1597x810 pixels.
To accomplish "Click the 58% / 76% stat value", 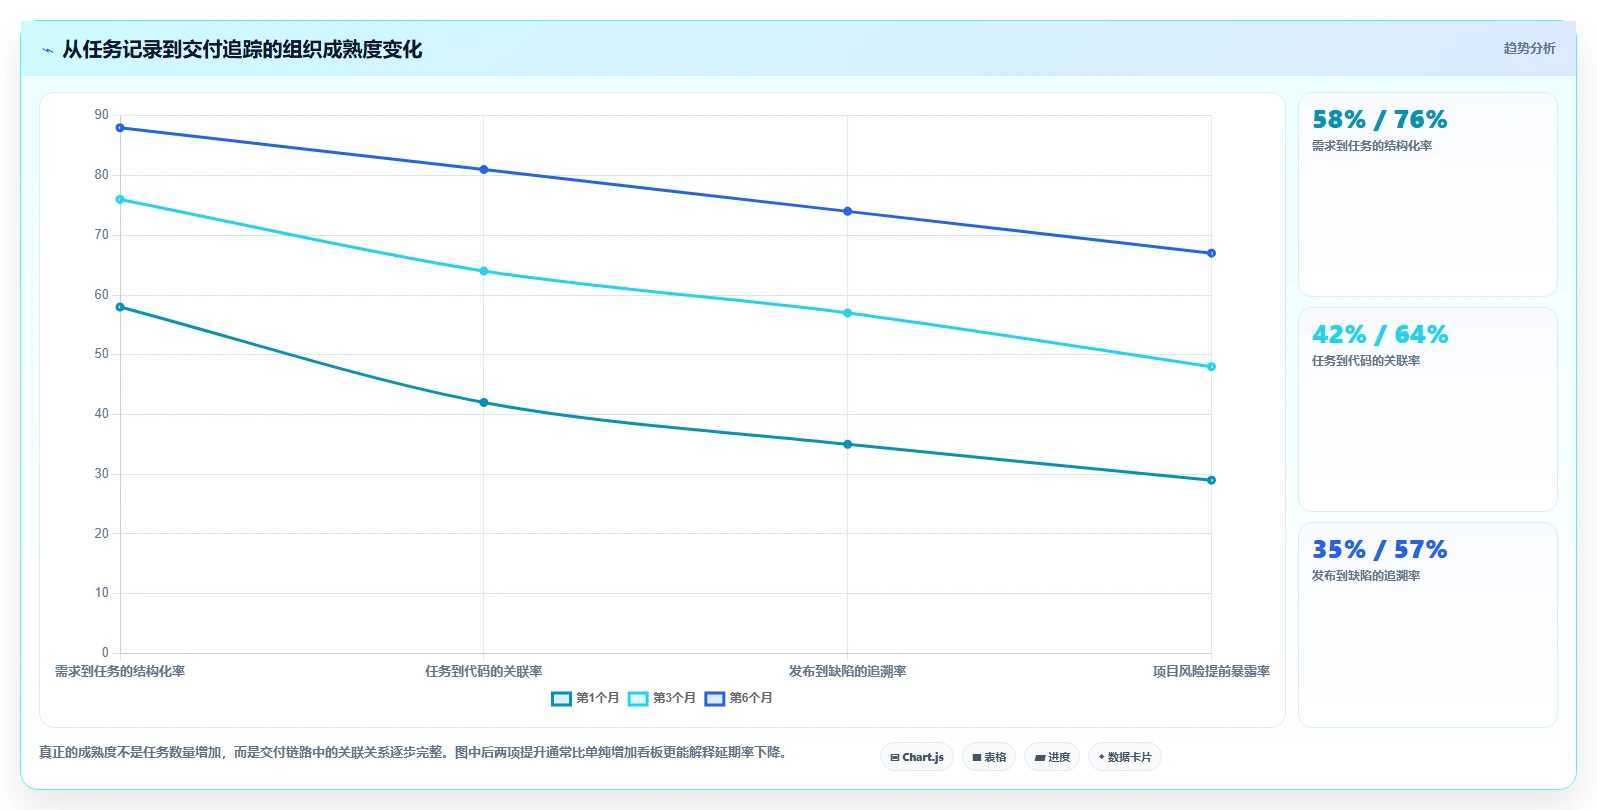I will [x=1379, y=120].
